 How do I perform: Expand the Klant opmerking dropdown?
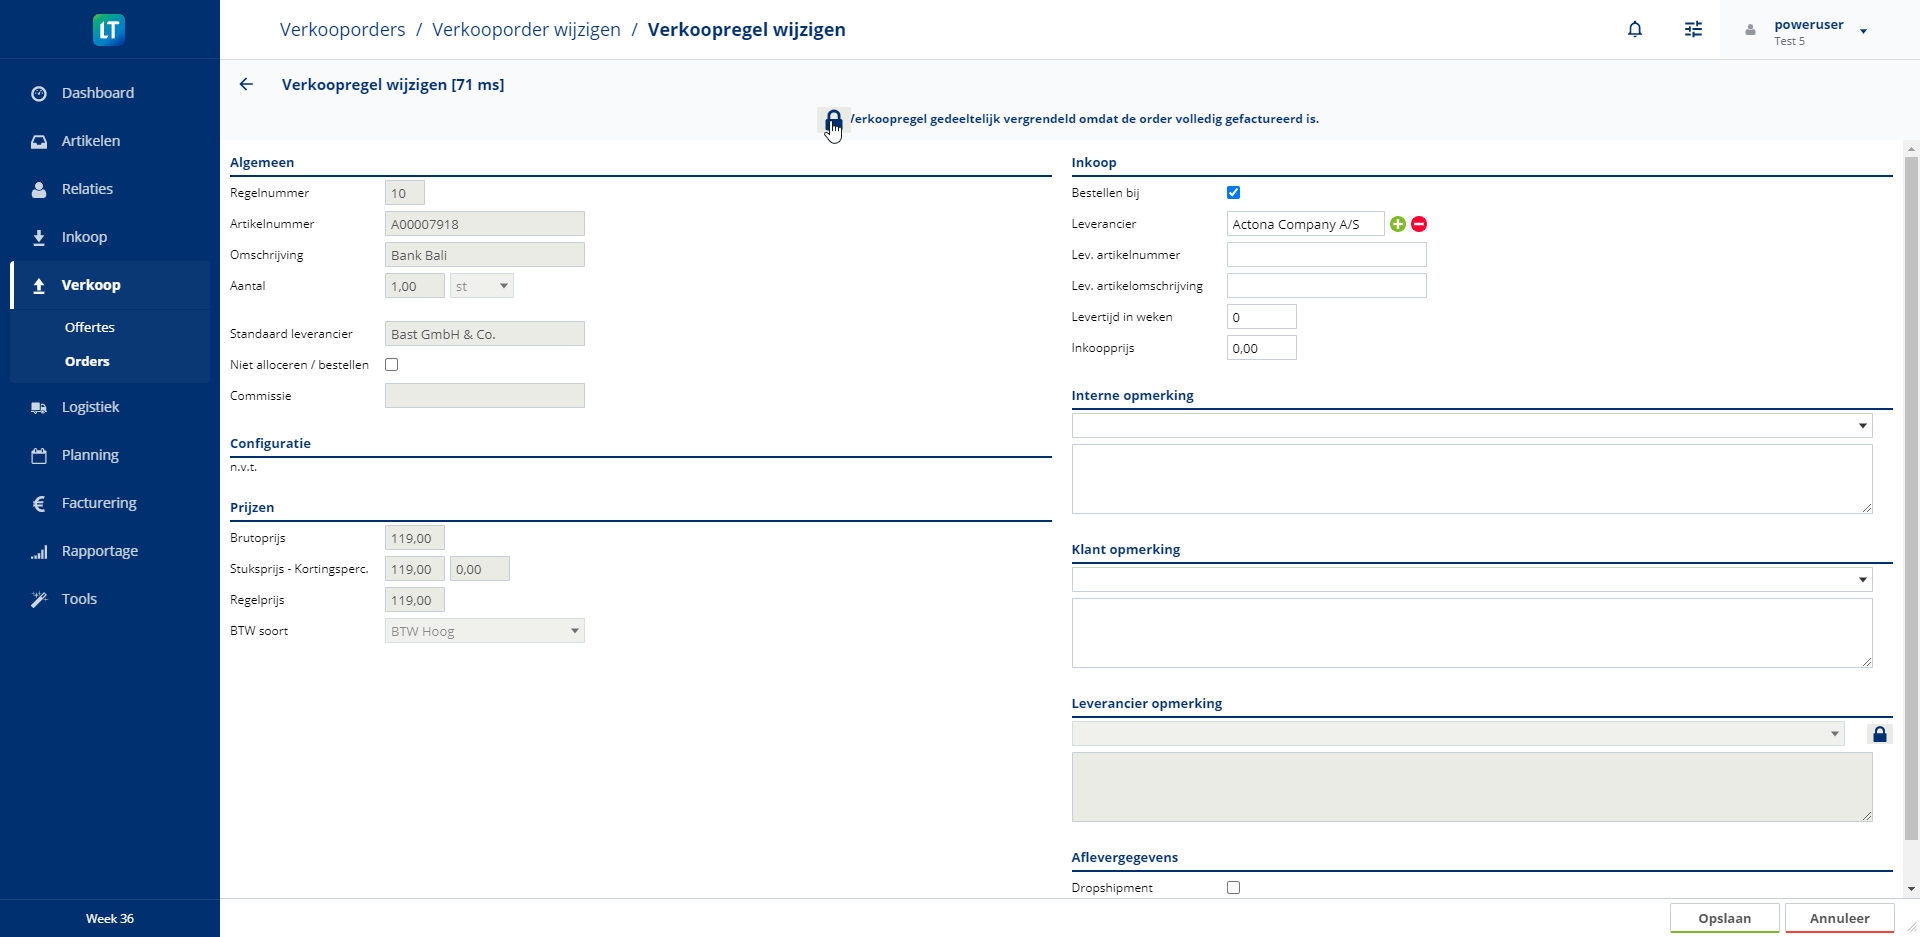[1862, 580]
